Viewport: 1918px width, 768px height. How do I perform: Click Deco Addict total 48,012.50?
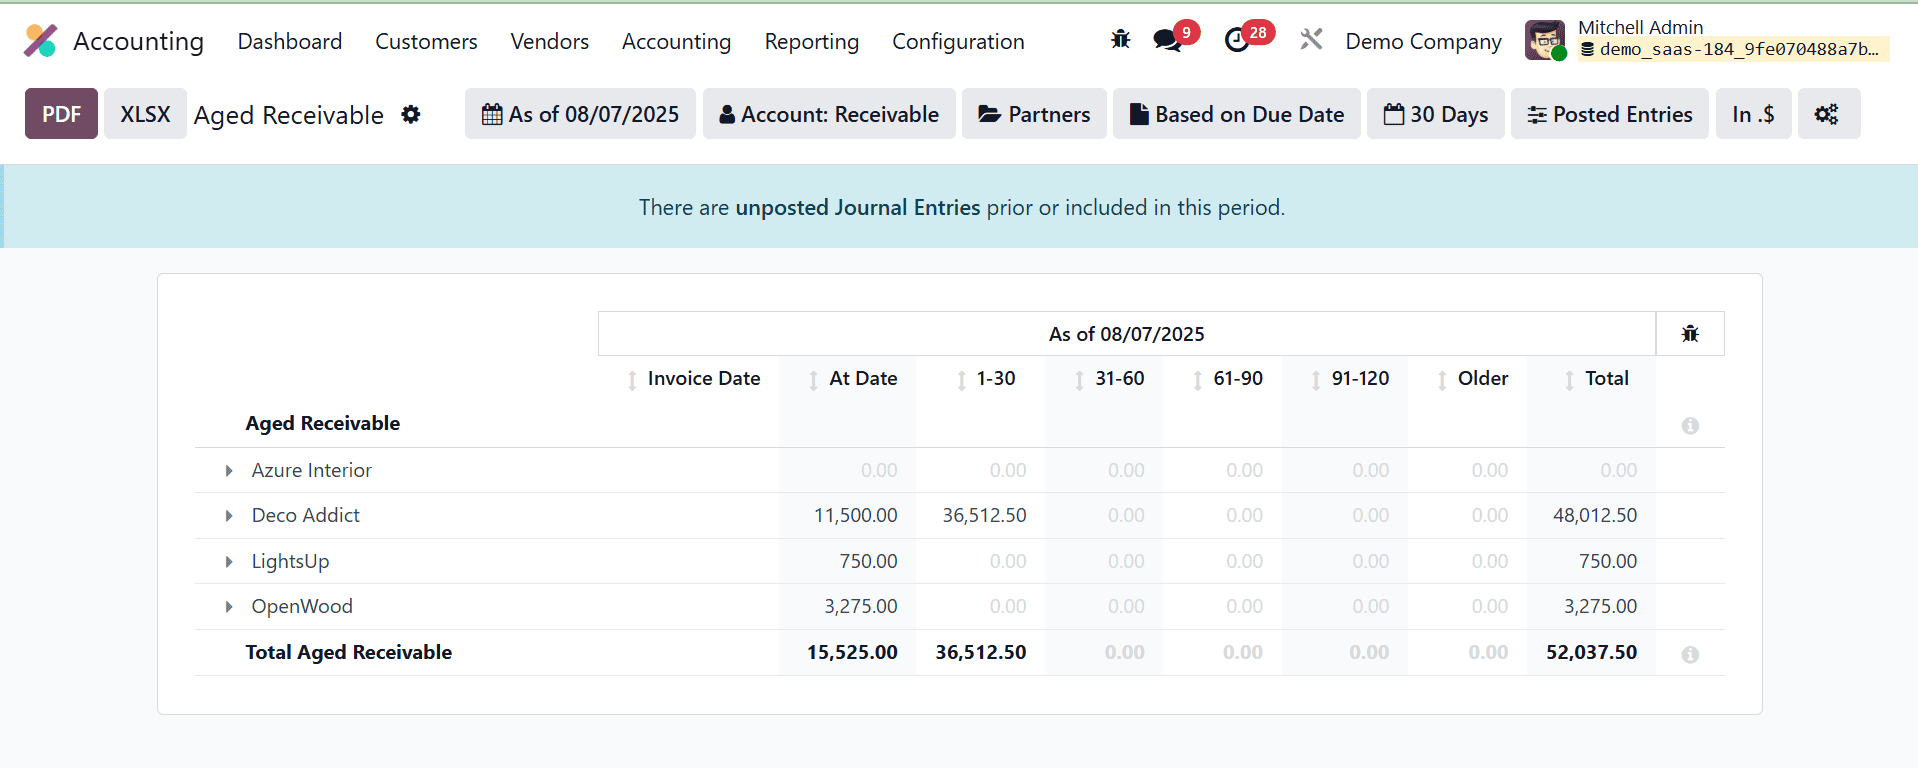[1594, 516]
